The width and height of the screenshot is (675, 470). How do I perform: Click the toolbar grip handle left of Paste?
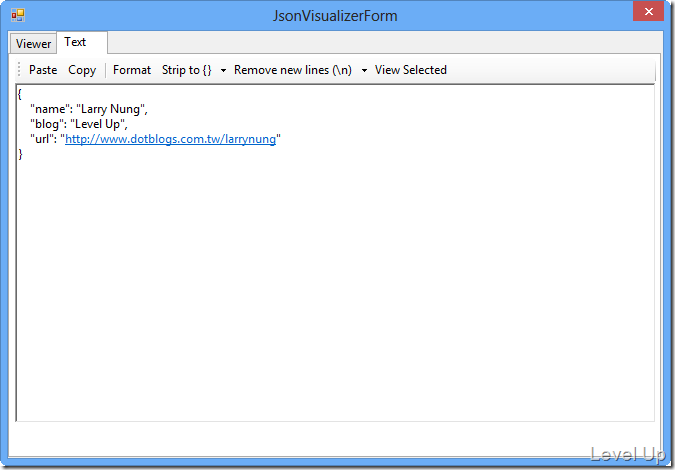(x=19, y=70)
